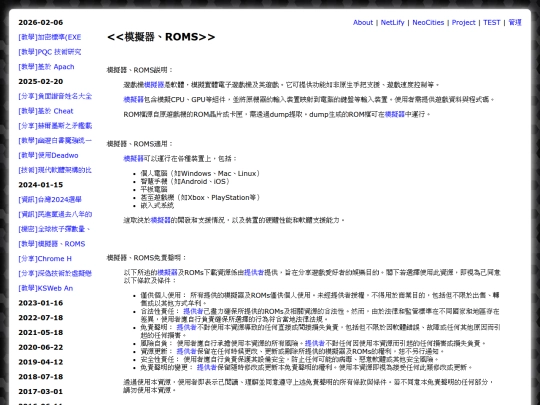
Task: Expand the 2022-07-18 date group
Action: point(41,318)
